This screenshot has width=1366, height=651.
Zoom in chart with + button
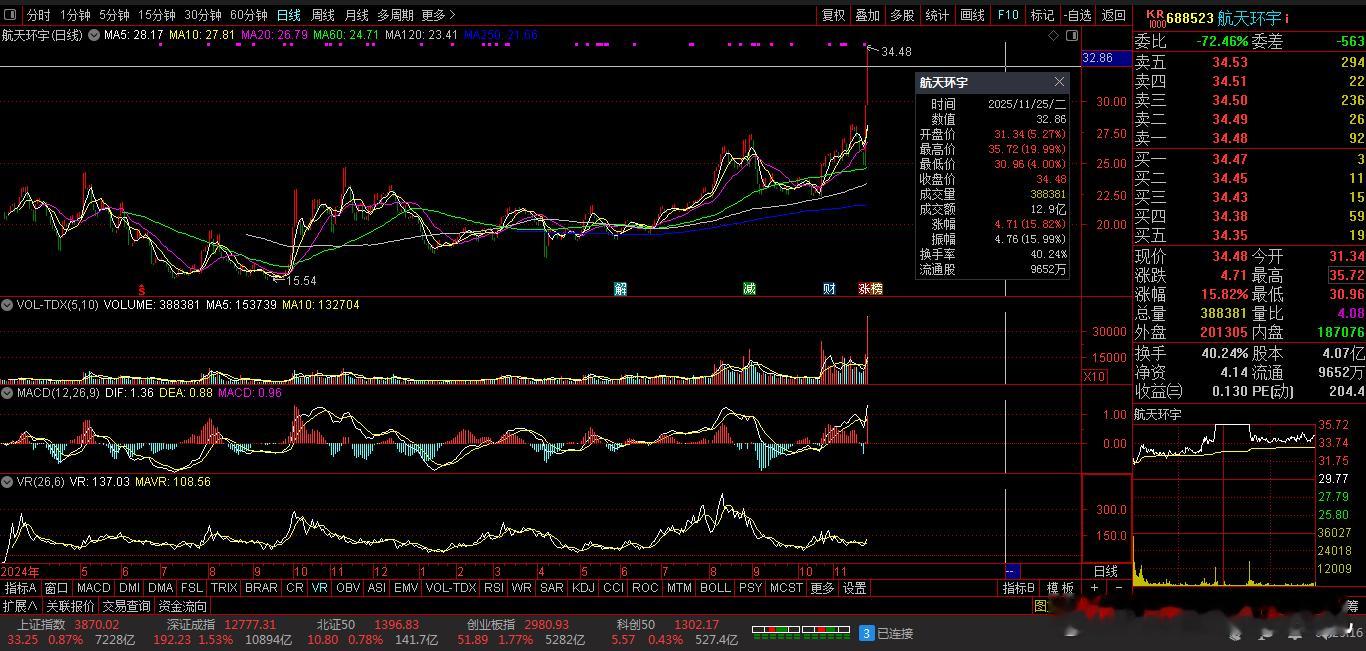tap(1095, 588)
